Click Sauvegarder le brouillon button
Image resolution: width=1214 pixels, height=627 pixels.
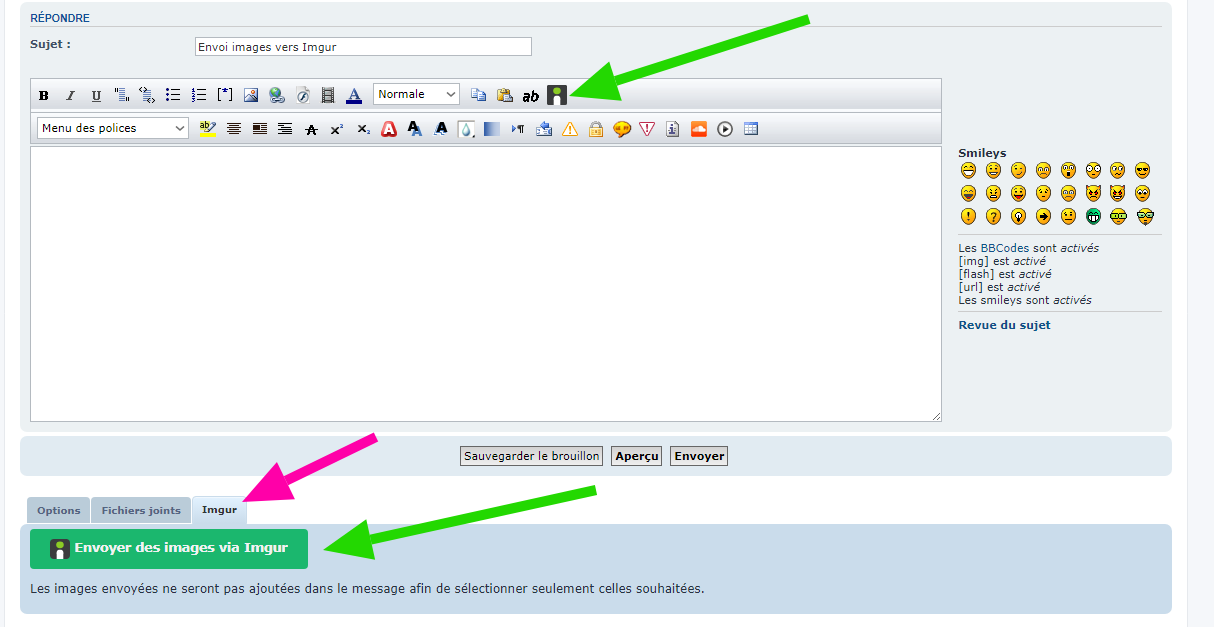[532, 456]
